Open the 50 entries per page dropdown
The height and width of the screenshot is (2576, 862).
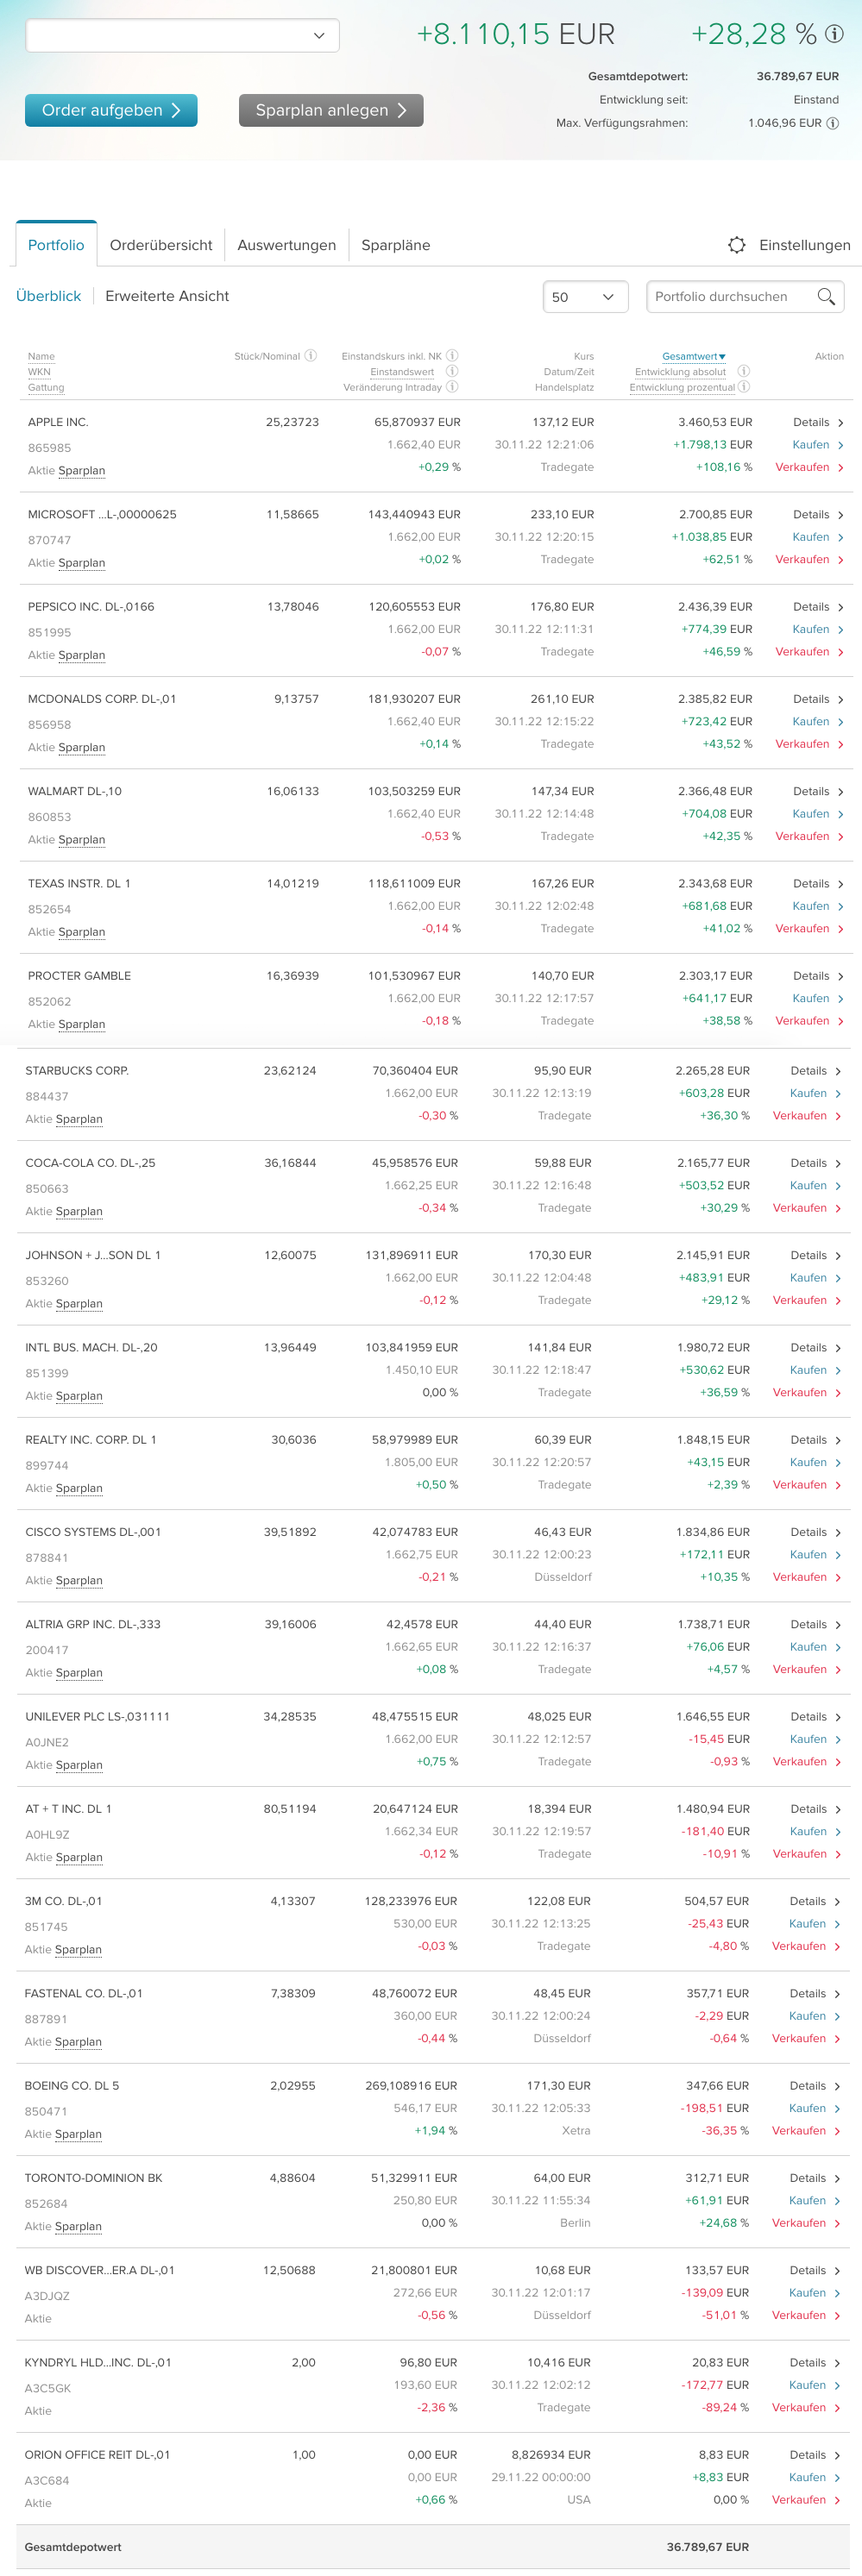point(586,297)
